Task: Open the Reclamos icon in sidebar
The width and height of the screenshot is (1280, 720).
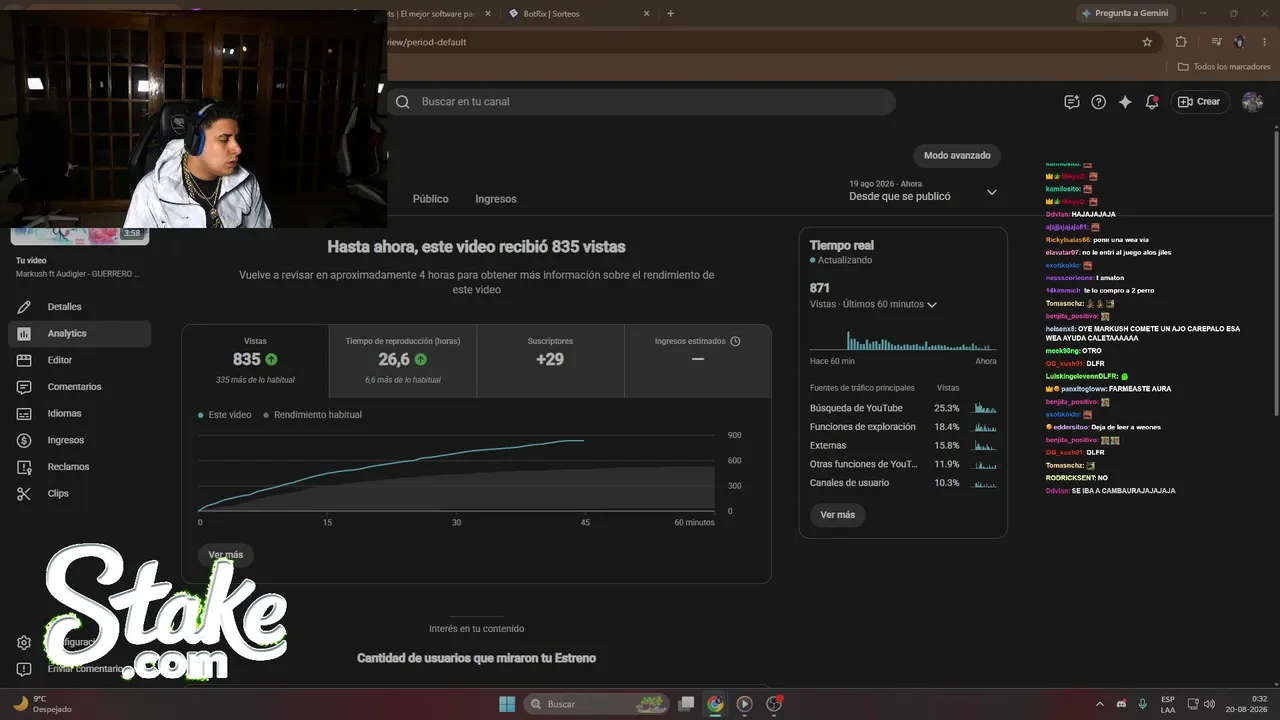Action: [25, 467]
